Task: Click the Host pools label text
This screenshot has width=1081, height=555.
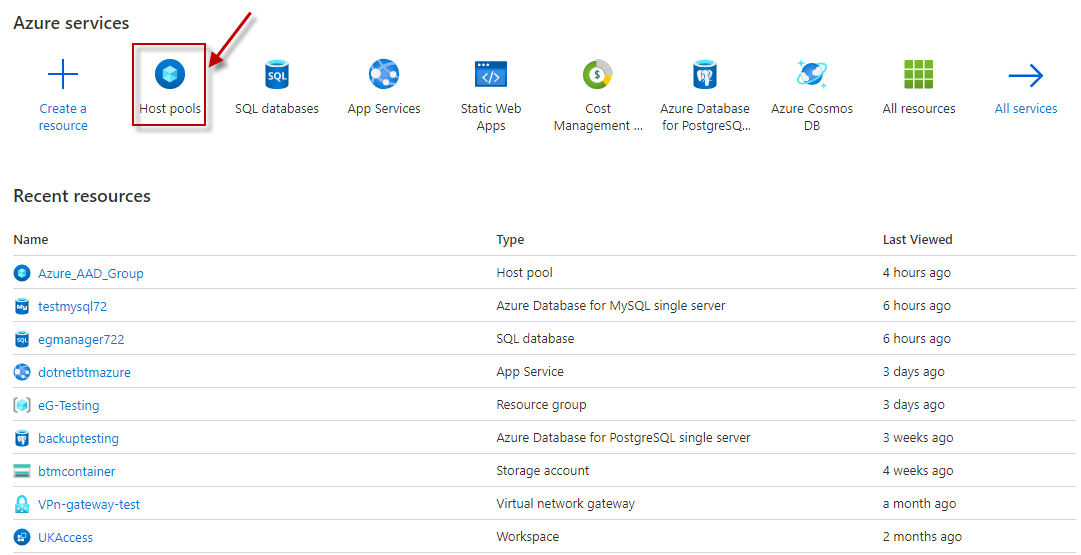Action: pos(170,108)
